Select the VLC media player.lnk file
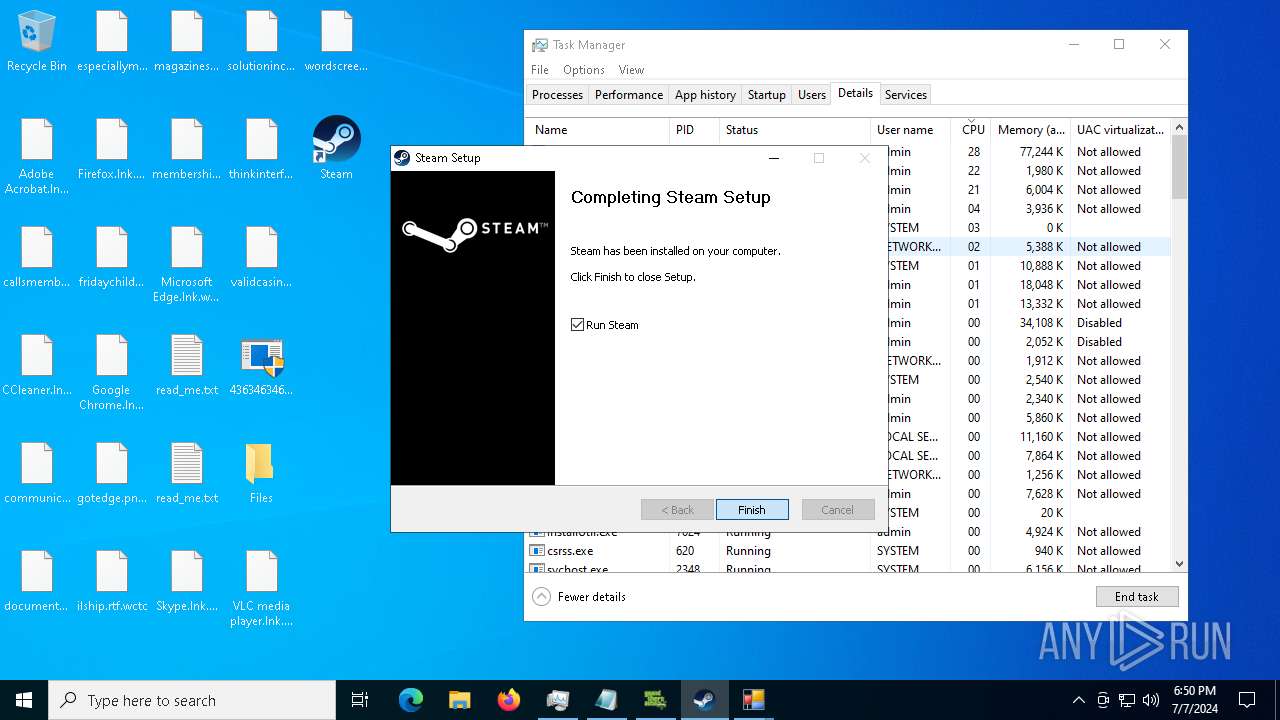 [x=261, y=588]
